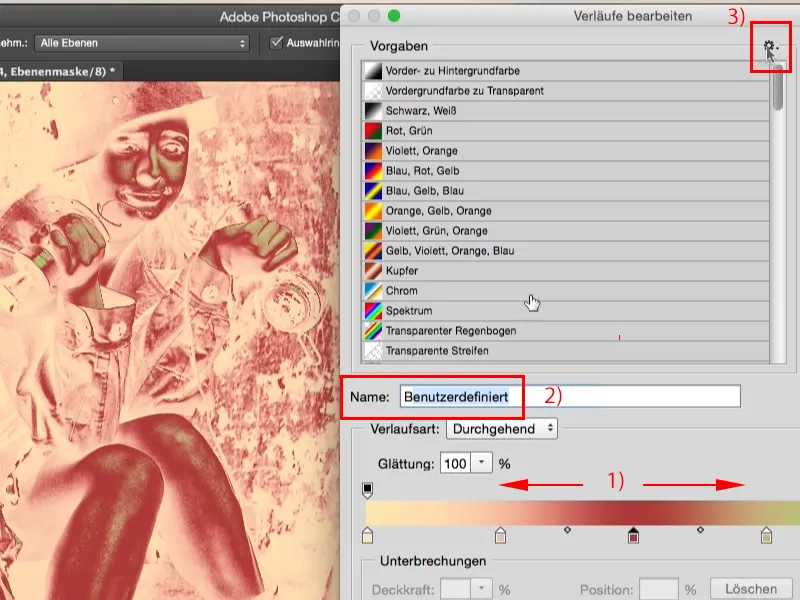Pick the Chrom gradient swatch icon
Image resolution: width=800 pixels, height=600 pixels.
pyautogui.click(x=373, y=290)
